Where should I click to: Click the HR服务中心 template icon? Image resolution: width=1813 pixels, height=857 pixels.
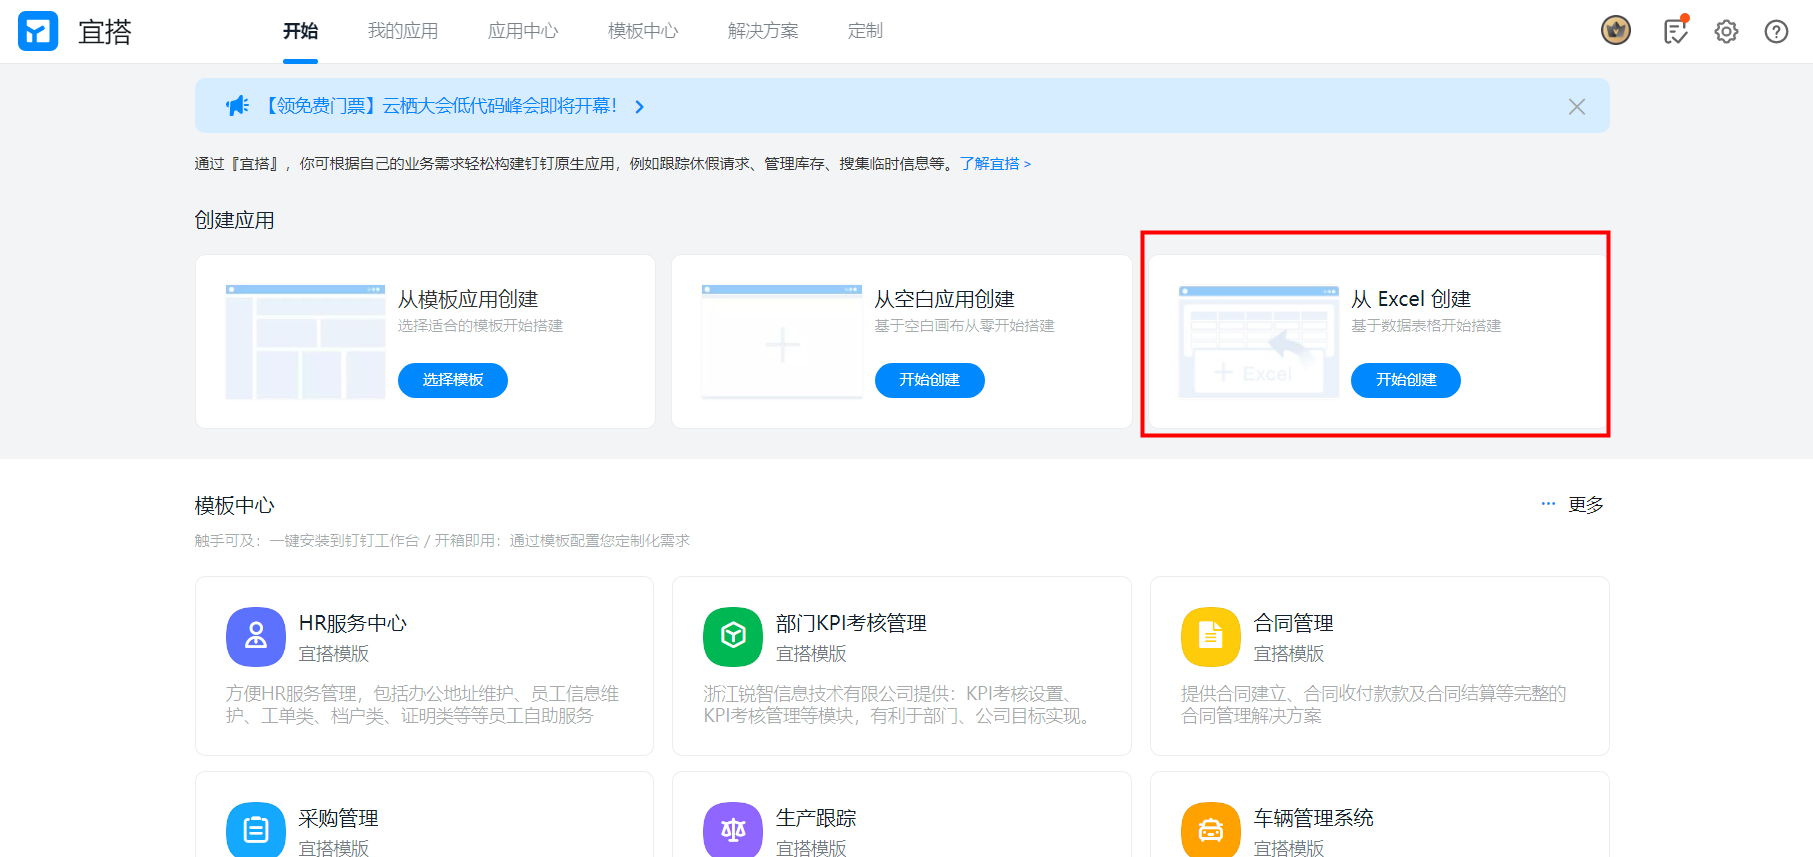point(256,636)
